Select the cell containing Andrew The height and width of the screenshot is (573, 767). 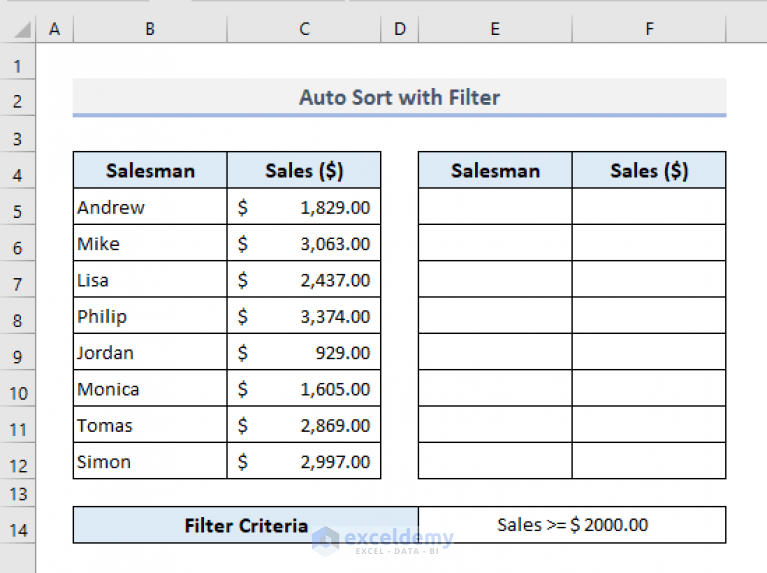point(150,207)
